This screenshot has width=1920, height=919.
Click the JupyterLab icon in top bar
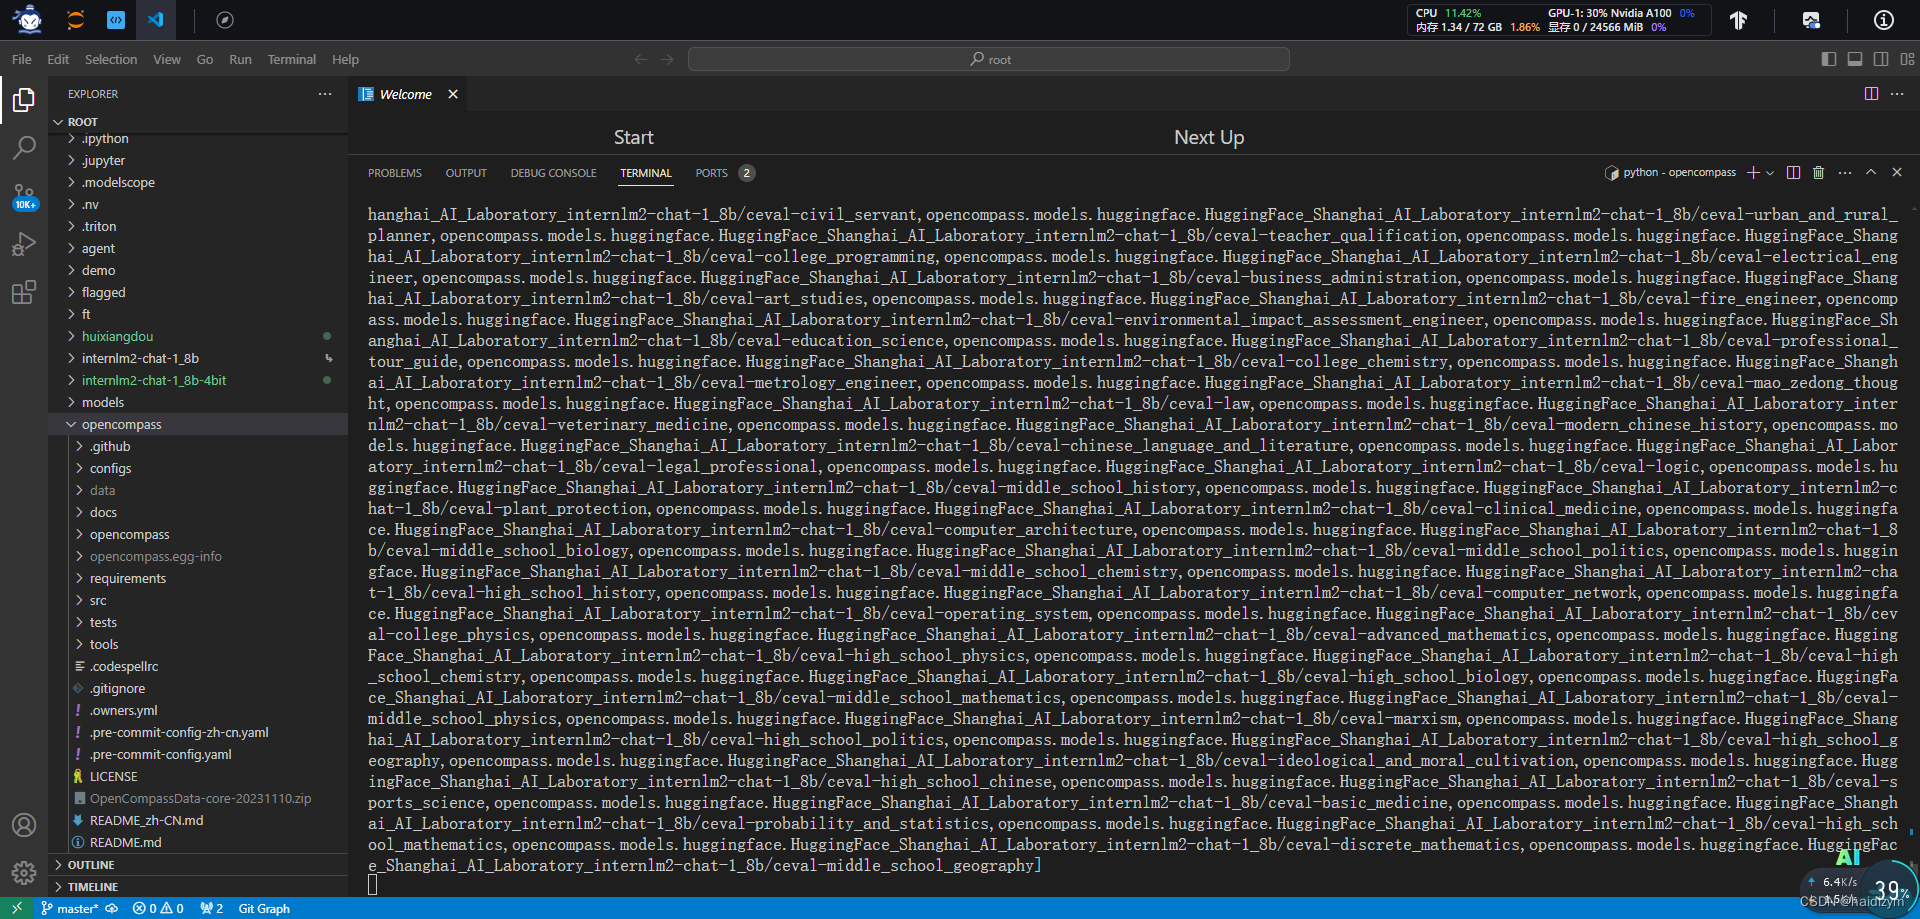(x=76, y=19)
